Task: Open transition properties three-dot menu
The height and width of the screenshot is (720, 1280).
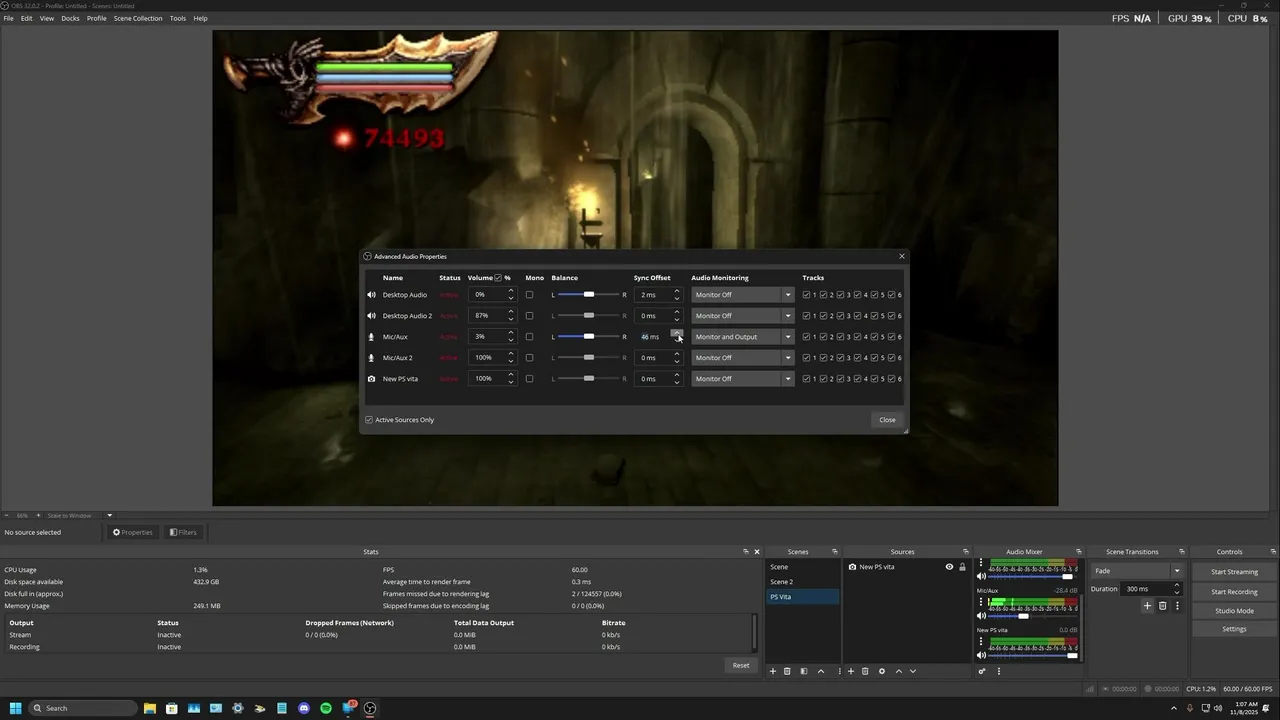Action: [x=1177, y=605]
